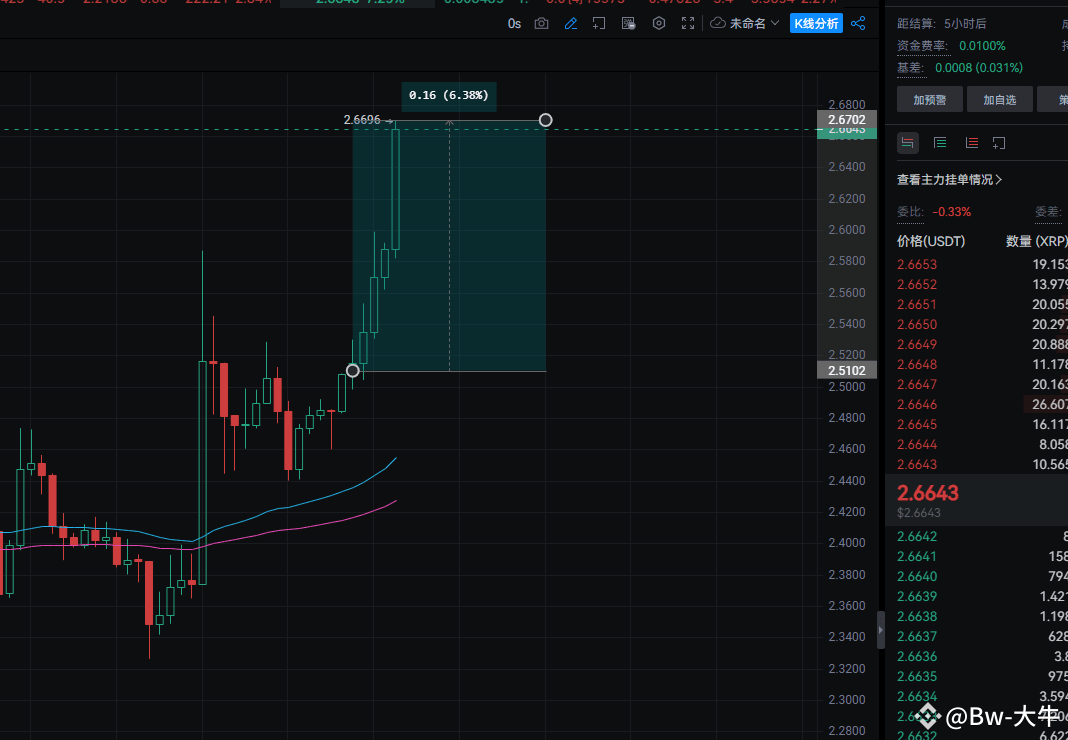
Task: Click the current price 2.6643 display
Action: (x=928, y=493)
